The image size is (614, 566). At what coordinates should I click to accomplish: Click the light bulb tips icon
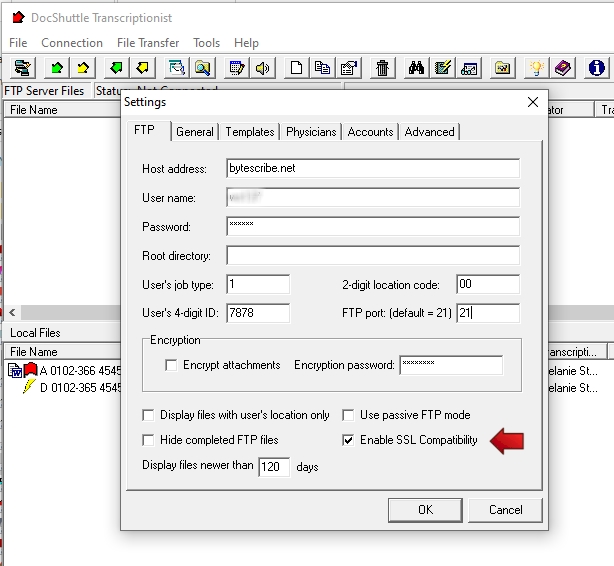[x=536, y=68]
